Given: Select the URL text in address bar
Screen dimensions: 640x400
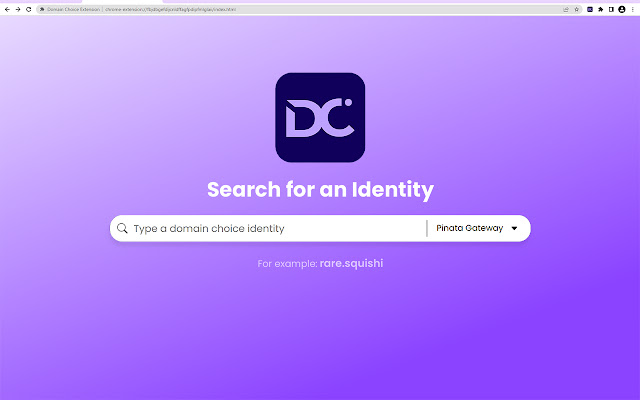Looking at the screenshot, I should point(170,9).
